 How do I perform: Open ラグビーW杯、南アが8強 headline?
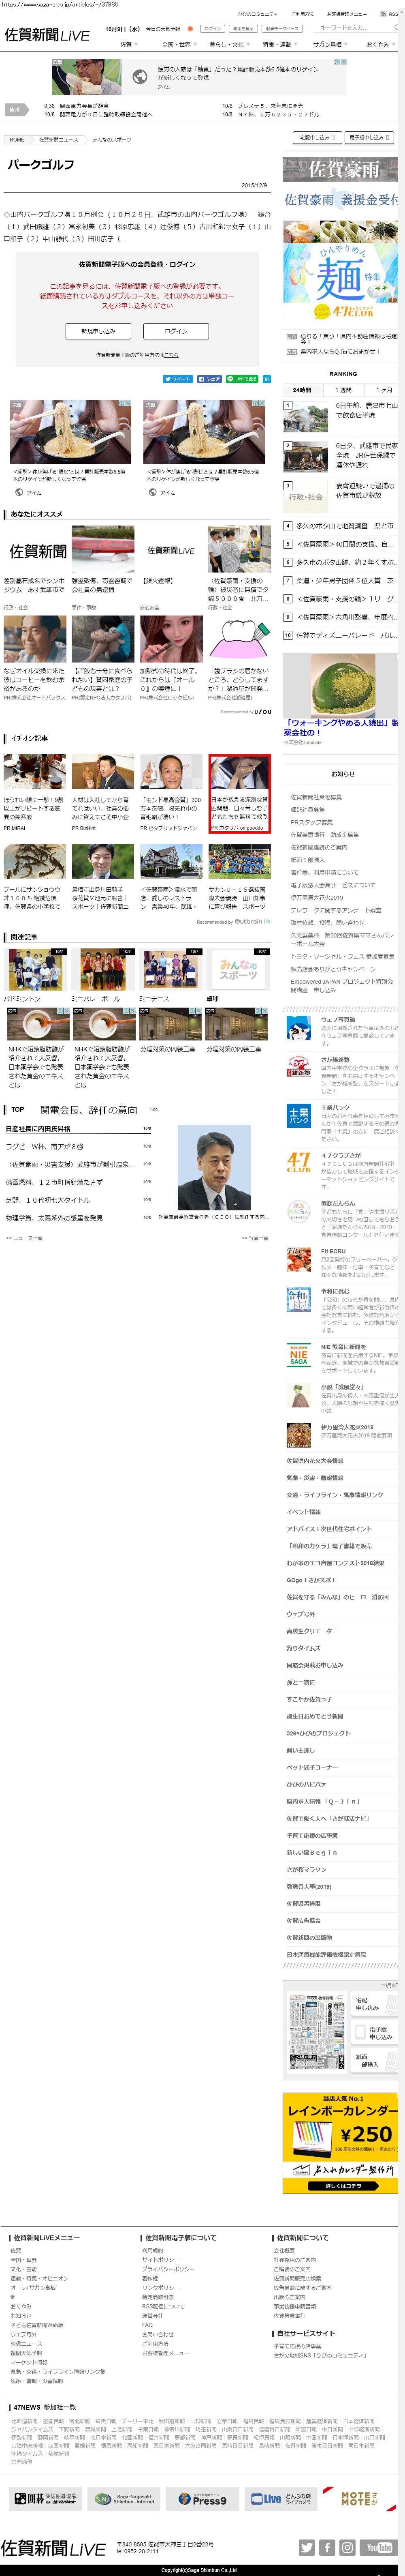[45, 1147]
